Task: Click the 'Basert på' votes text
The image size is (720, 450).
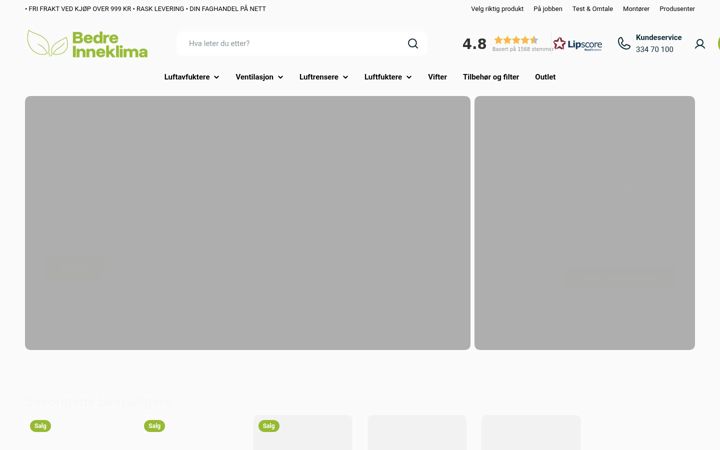Action: pyautogui.click(x=523, y=49)
